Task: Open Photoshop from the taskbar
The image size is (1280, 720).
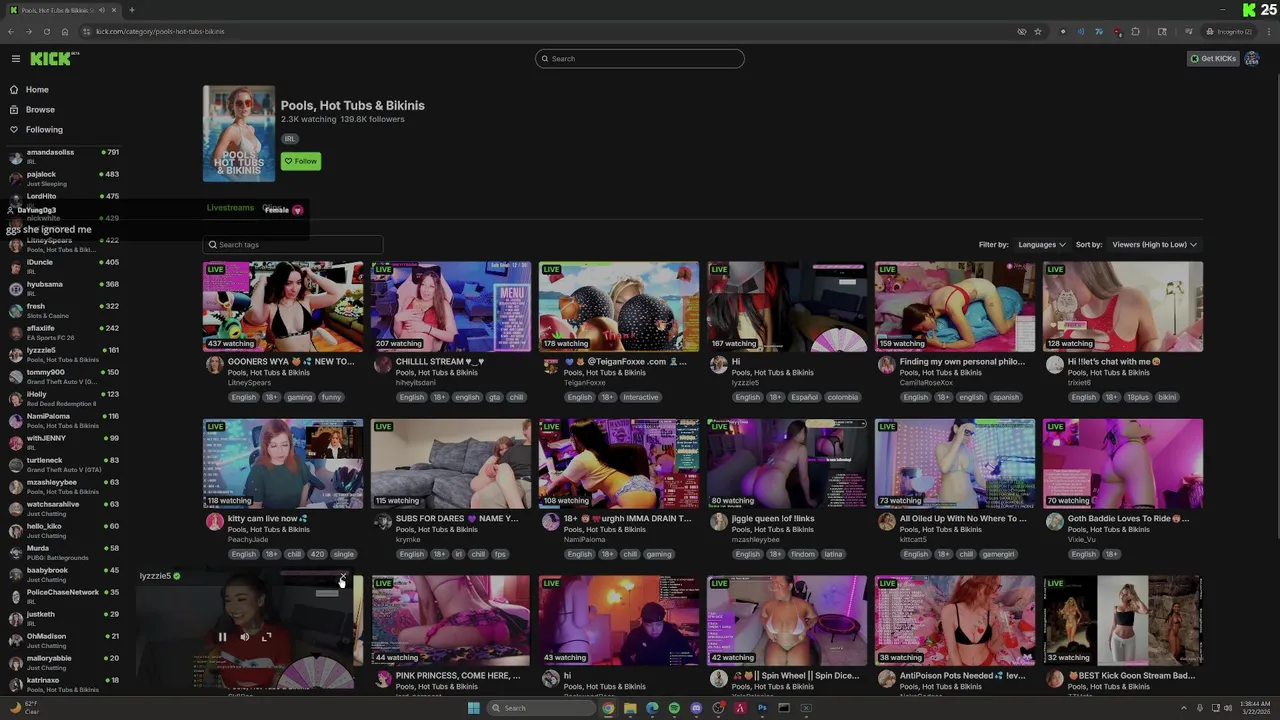Action: point(762,708)
